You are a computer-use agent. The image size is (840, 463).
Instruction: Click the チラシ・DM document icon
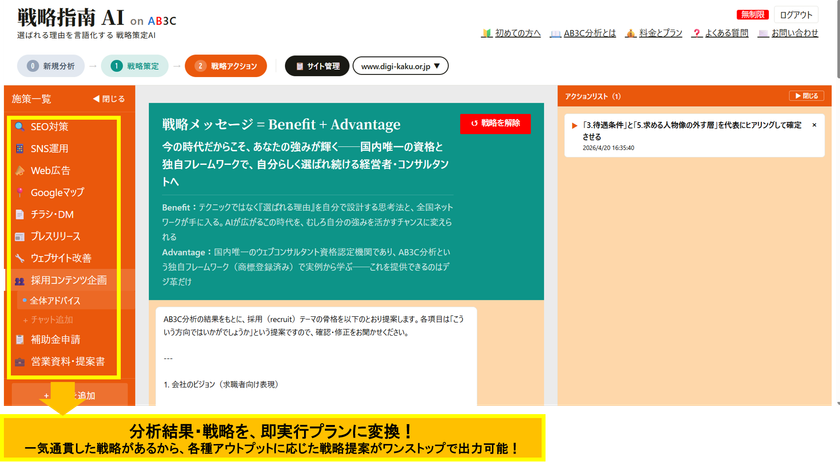click(20, 214)
